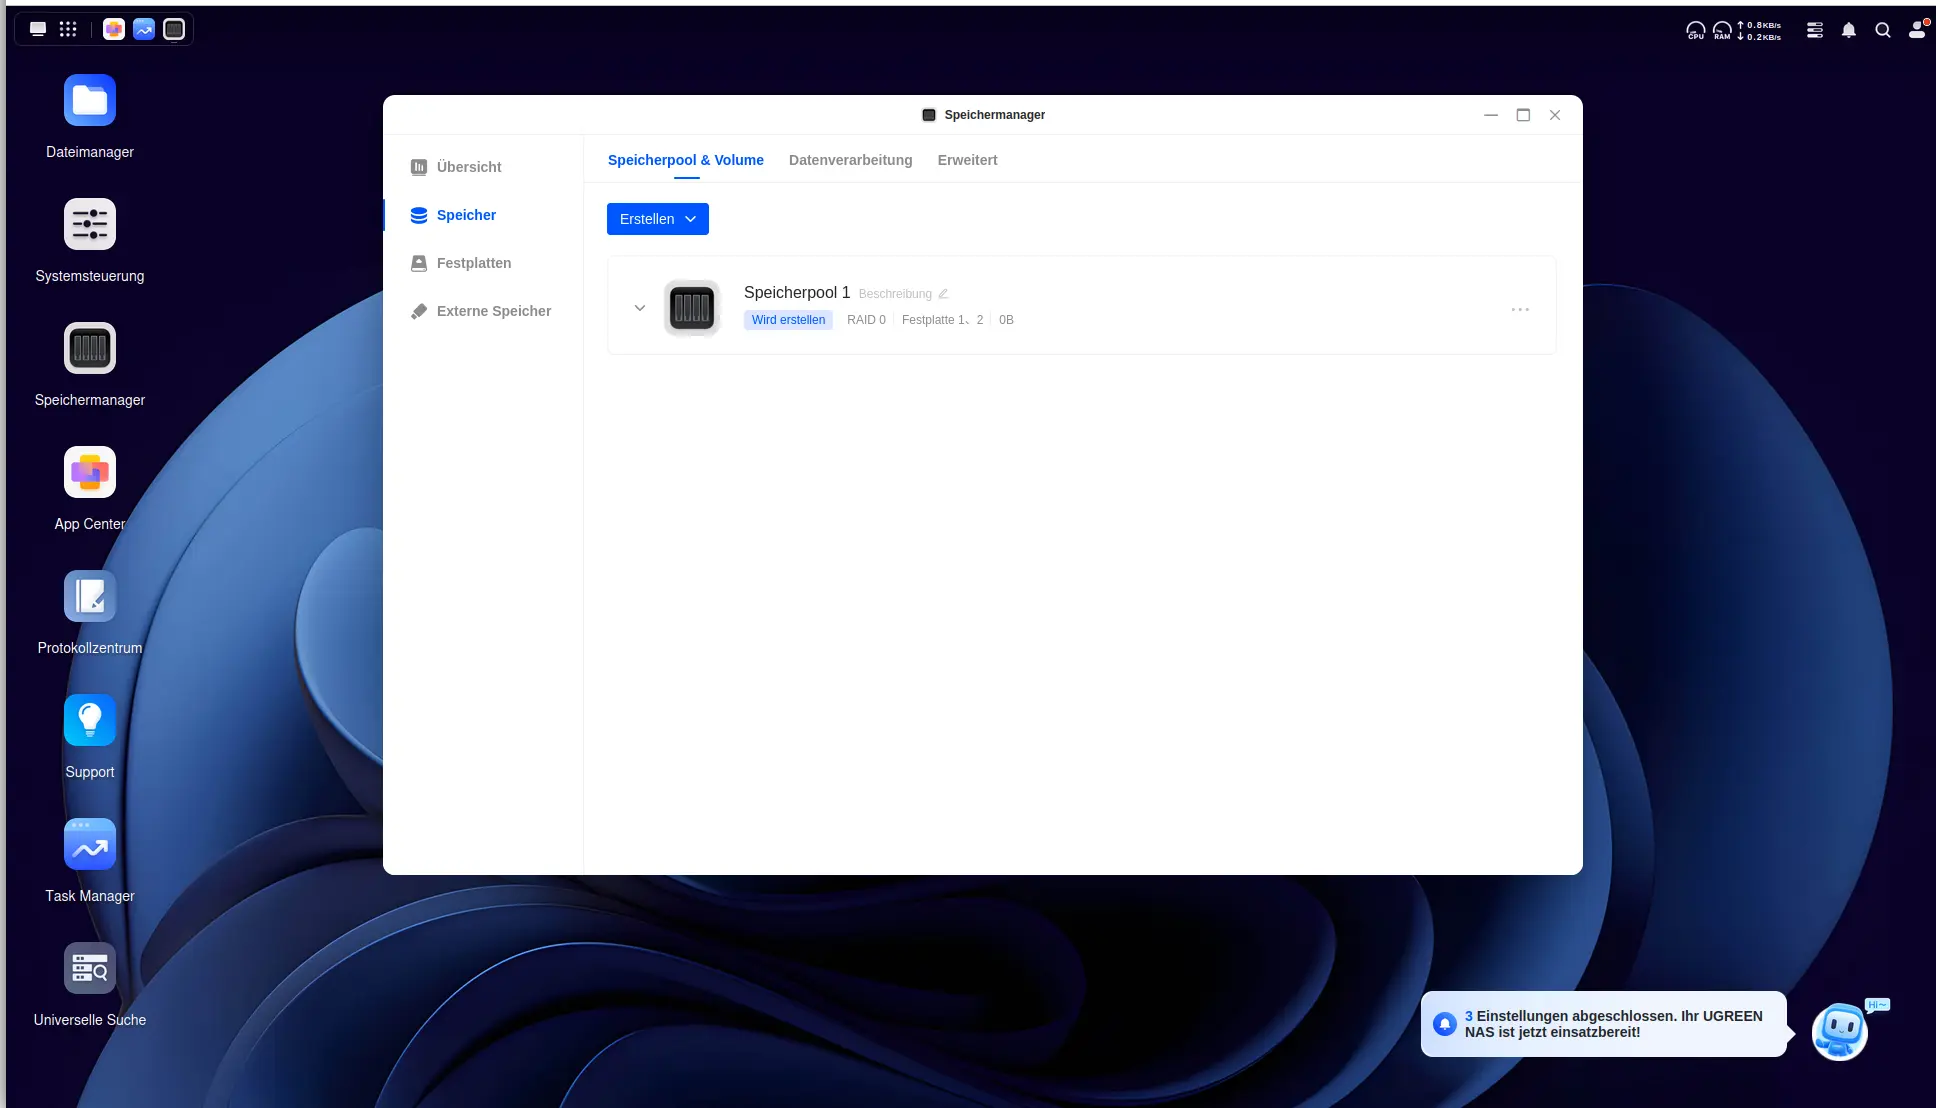The image size is (1936, 1108).
Task: Open the Systemsteuerung desktop icon
Action: tap(90, 225)
